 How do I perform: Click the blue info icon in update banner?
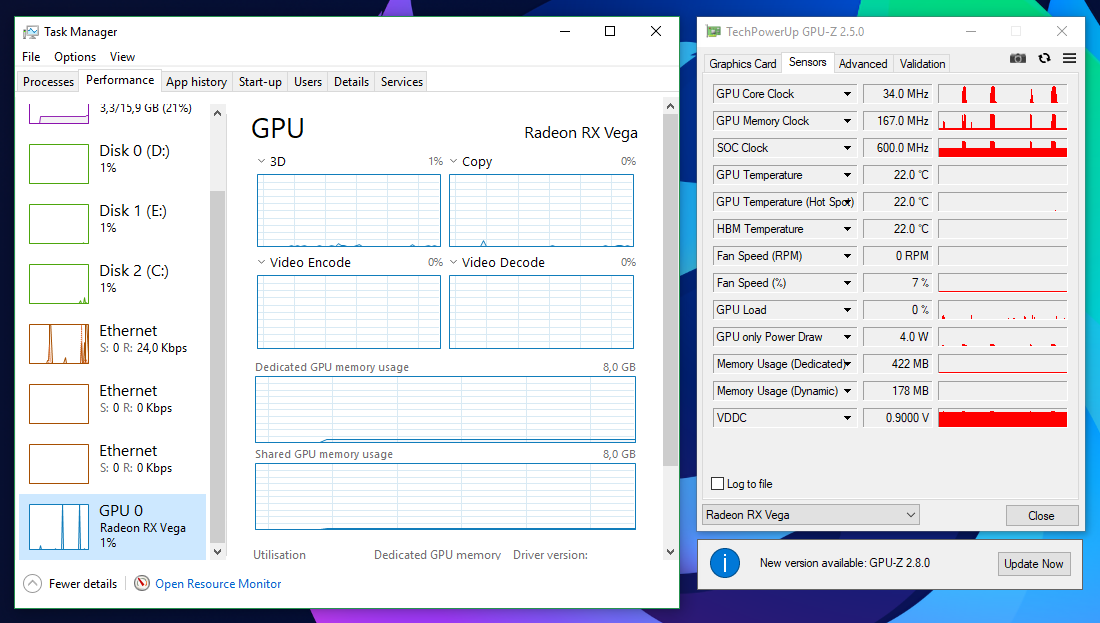click(x=725, y=563)
